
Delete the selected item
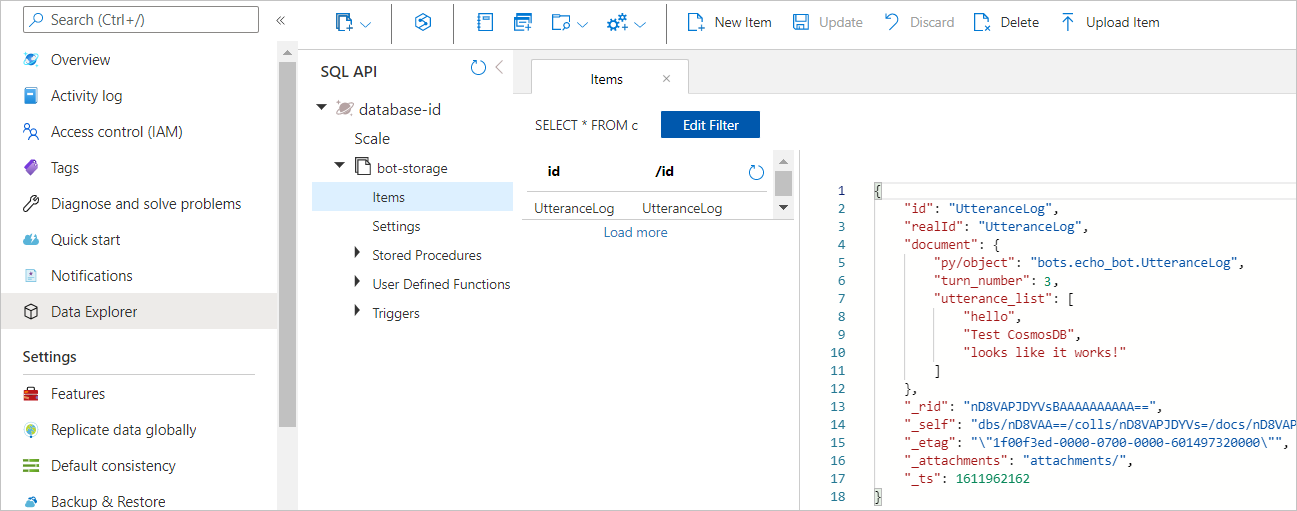tap(1006, 22)
